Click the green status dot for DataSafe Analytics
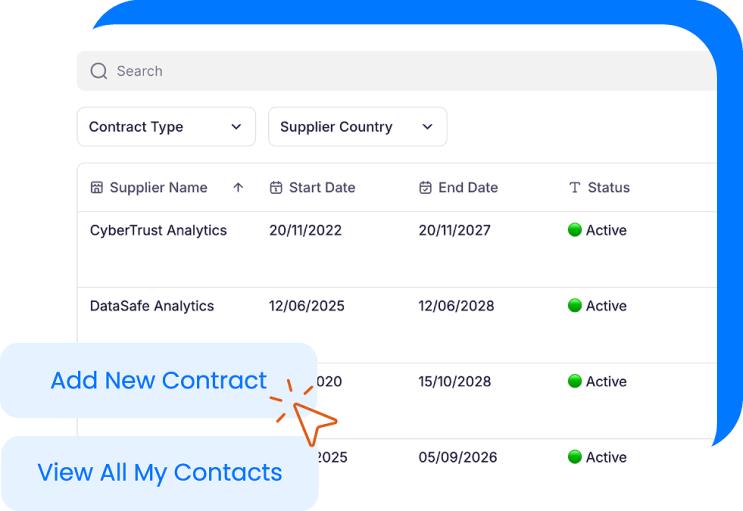The height and width of the screenshot is (511, 743). [x=575, y=306]
